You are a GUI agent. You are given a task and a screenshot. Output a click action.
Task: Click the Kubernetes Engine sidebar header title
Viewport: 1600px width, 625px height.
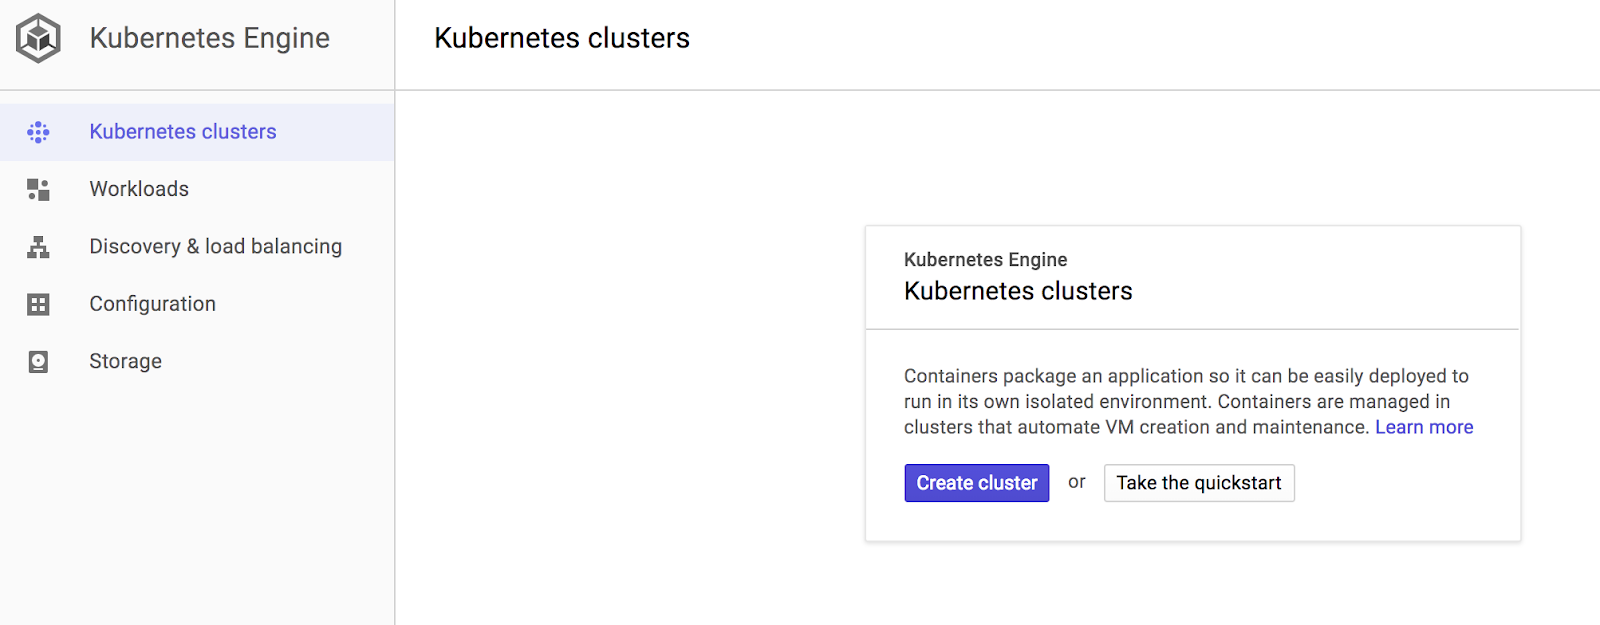(209, 38)
